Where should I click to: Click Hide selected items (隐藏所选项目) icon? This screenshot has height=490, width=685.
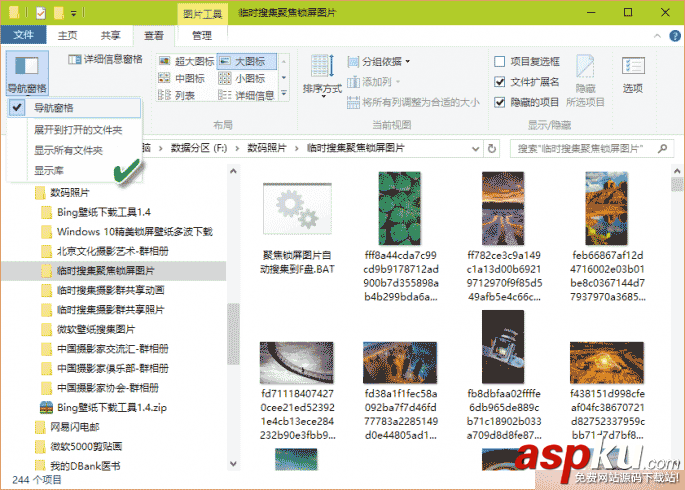[585, 80]
